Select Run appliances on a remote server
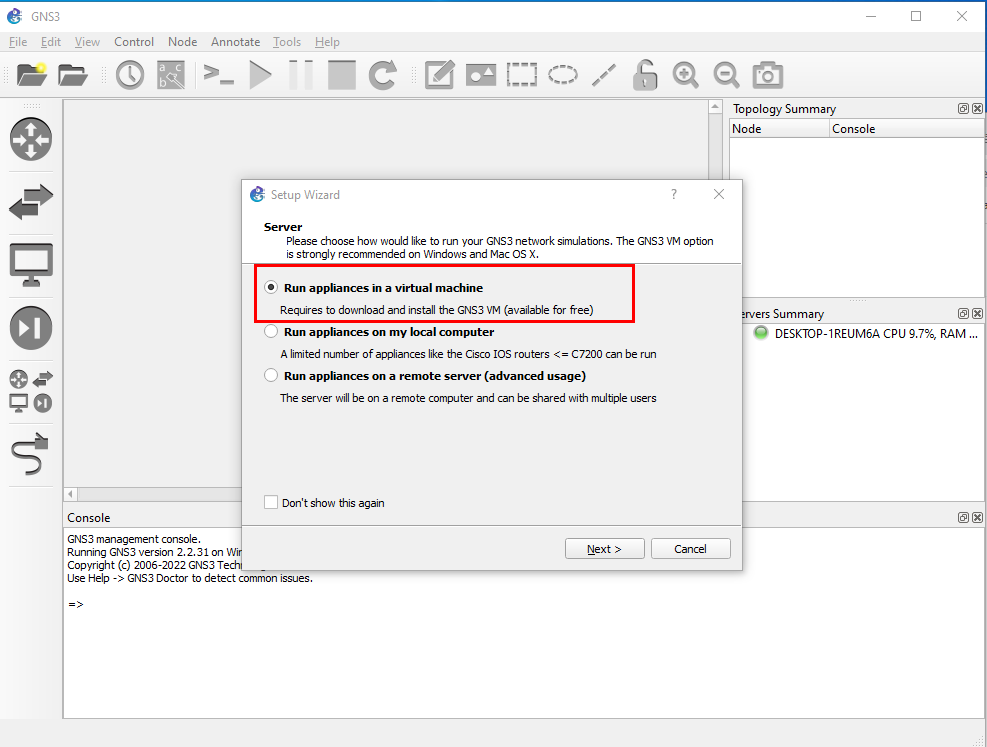The height and width of the screenshot is (747, 987). pos(271,376)
